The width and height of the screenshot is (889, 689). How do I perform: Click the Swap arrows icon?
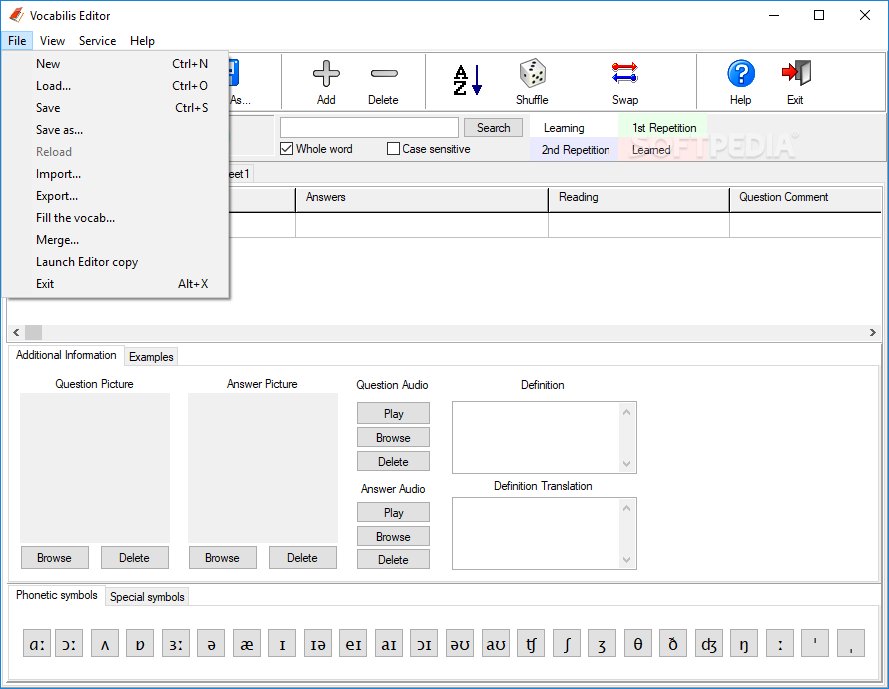pos(625,73)
